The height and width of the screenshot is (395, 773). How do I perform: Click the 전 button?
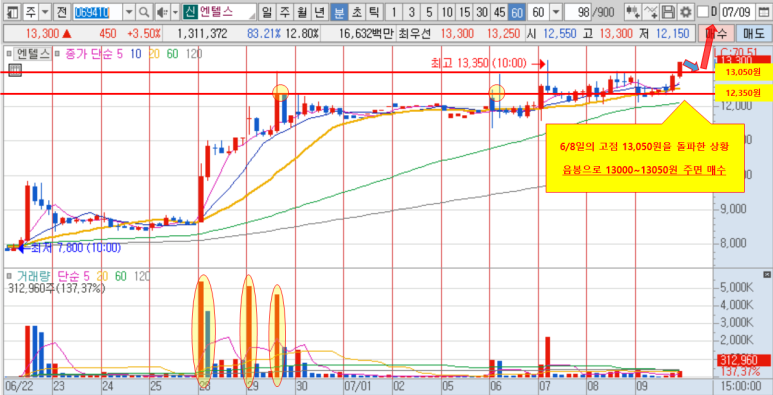coord(61,12)
